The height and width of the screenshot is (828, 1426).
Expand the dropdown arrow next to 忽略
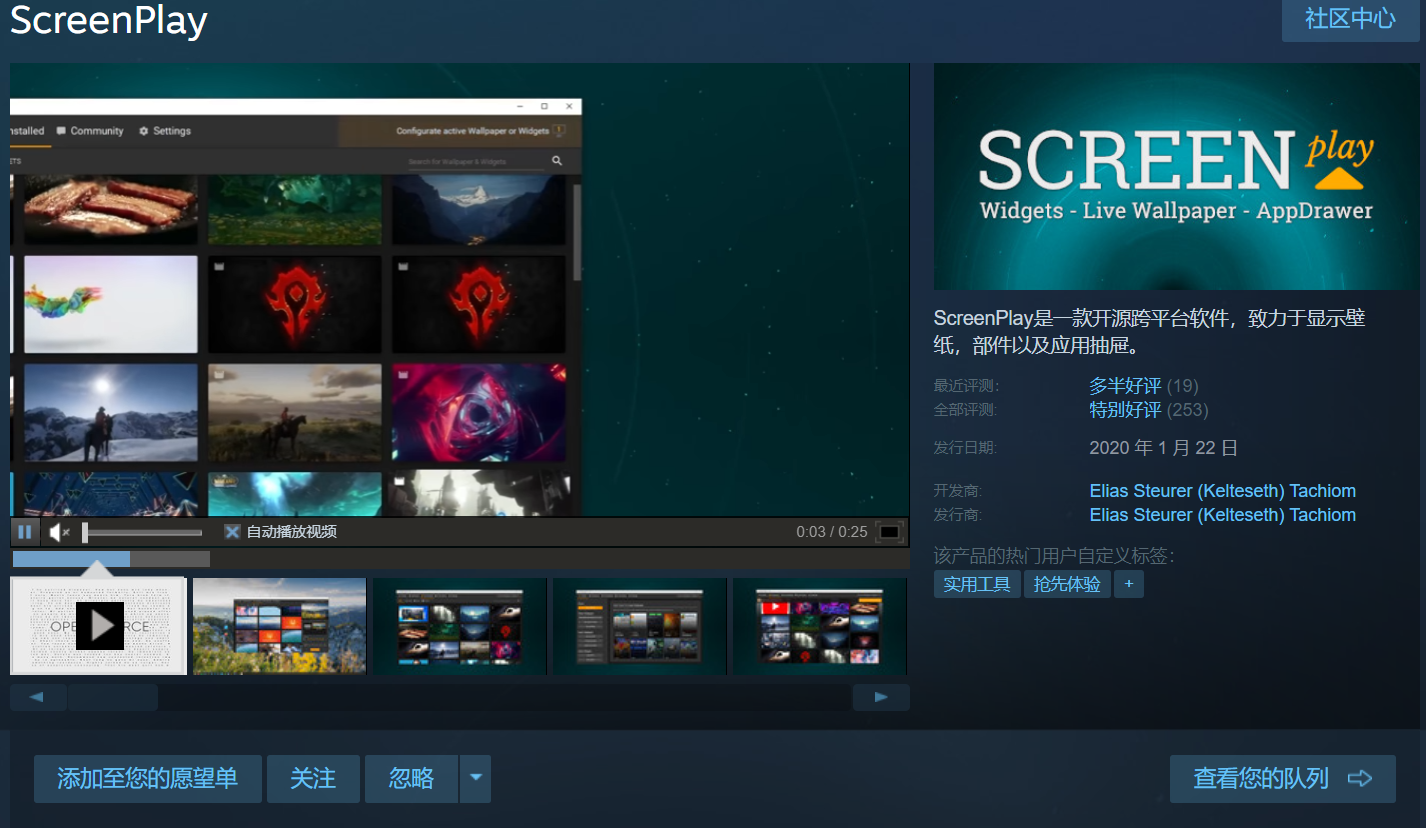[x=475, y=778]
